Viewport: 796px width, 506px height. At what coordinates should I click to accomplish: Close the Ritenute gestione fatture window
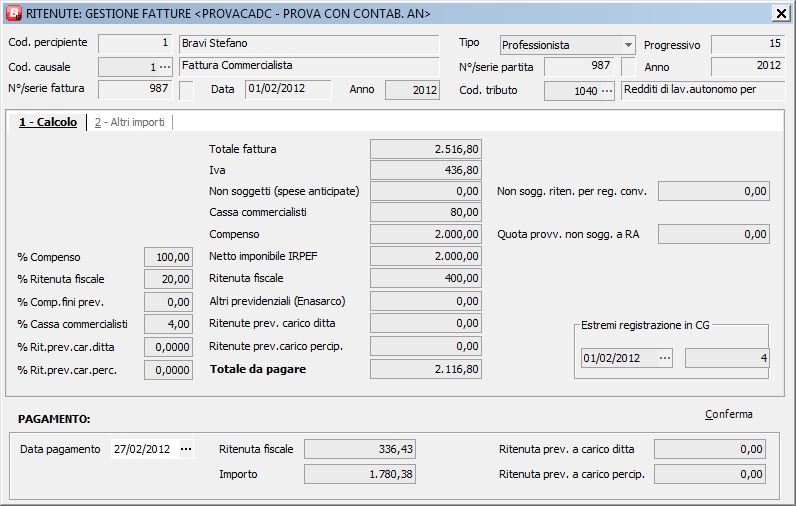pos(780,13)
